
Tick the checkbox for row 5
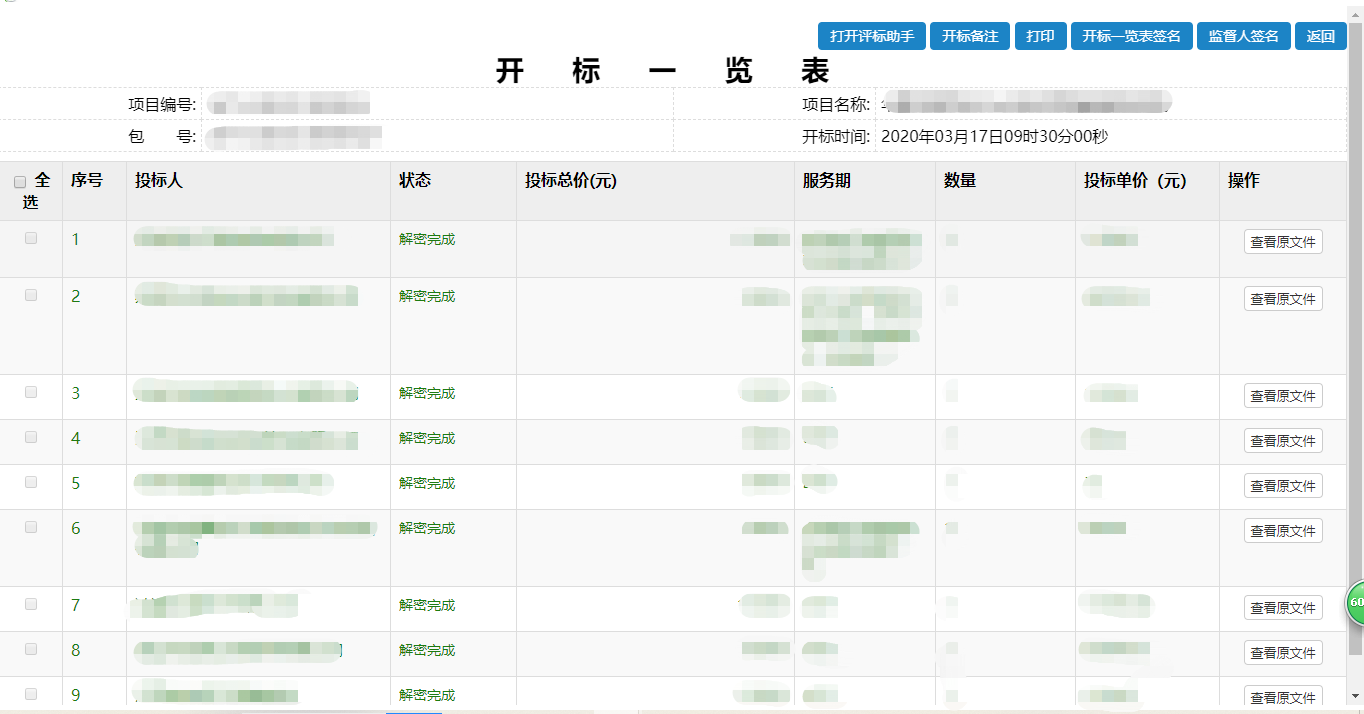click(x=31, y=482)
